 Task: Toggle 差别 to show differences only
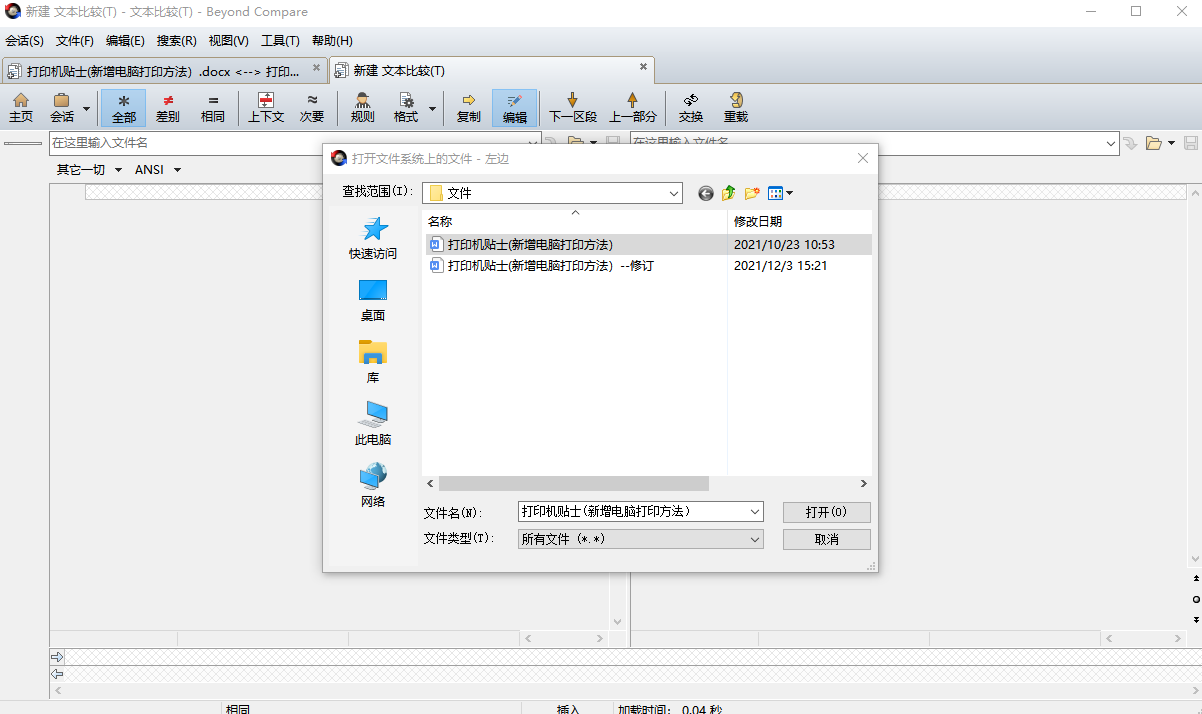pos(167,107)
